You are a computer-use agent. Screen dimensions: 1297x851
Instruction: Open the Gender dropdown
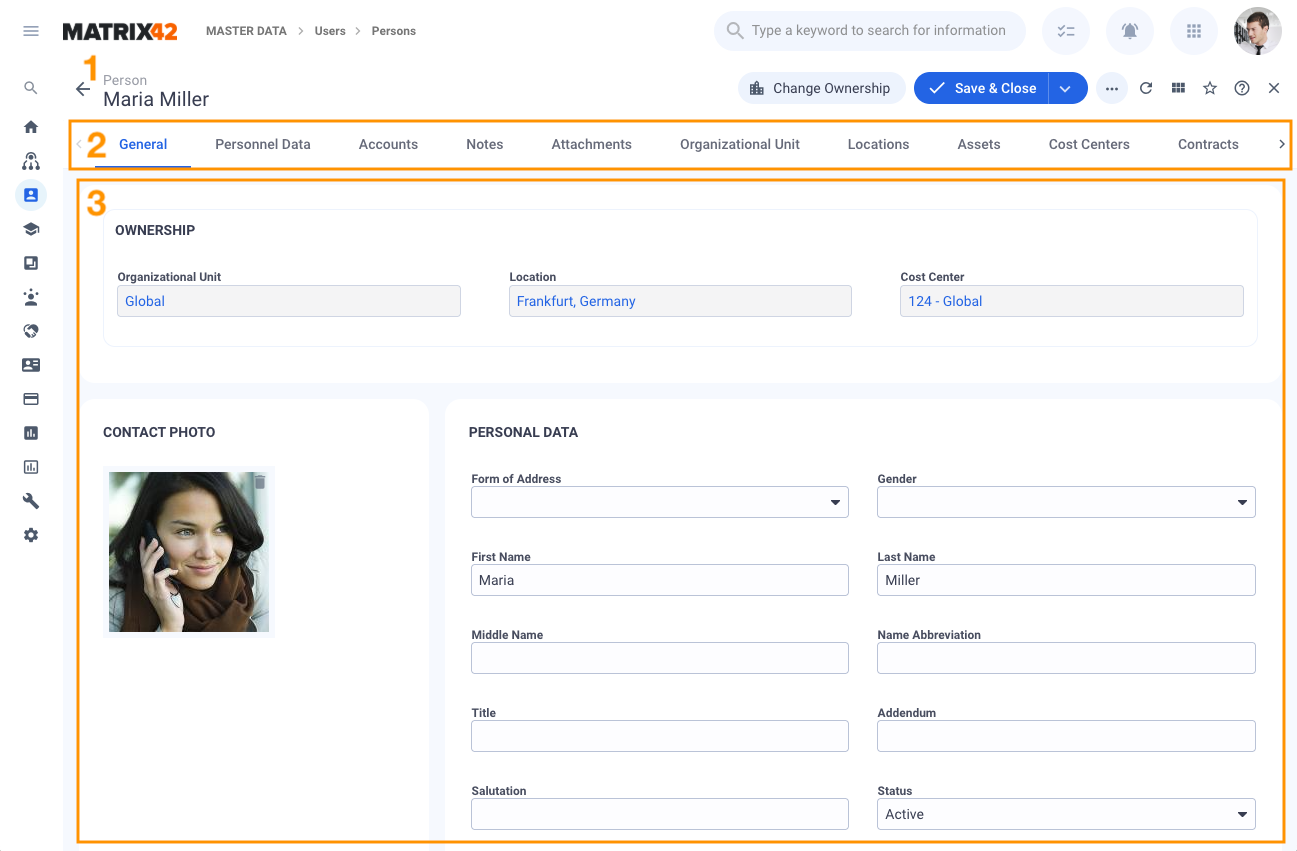click(x=1242, y=502)
